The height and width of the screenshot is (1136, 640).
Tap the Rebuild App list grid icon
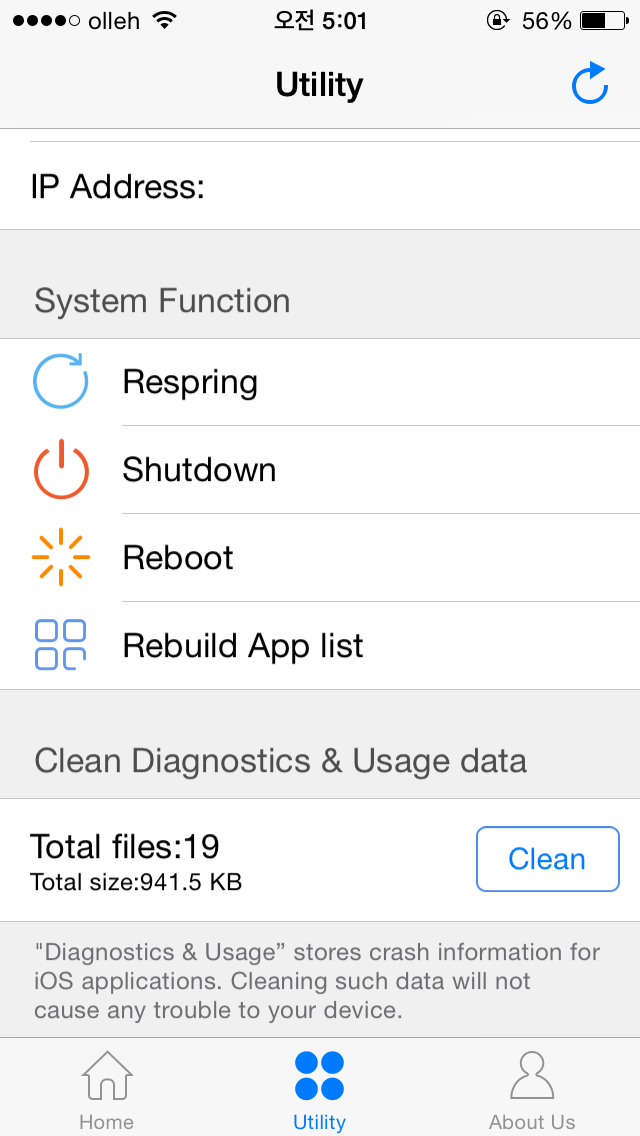coord(61,645)
